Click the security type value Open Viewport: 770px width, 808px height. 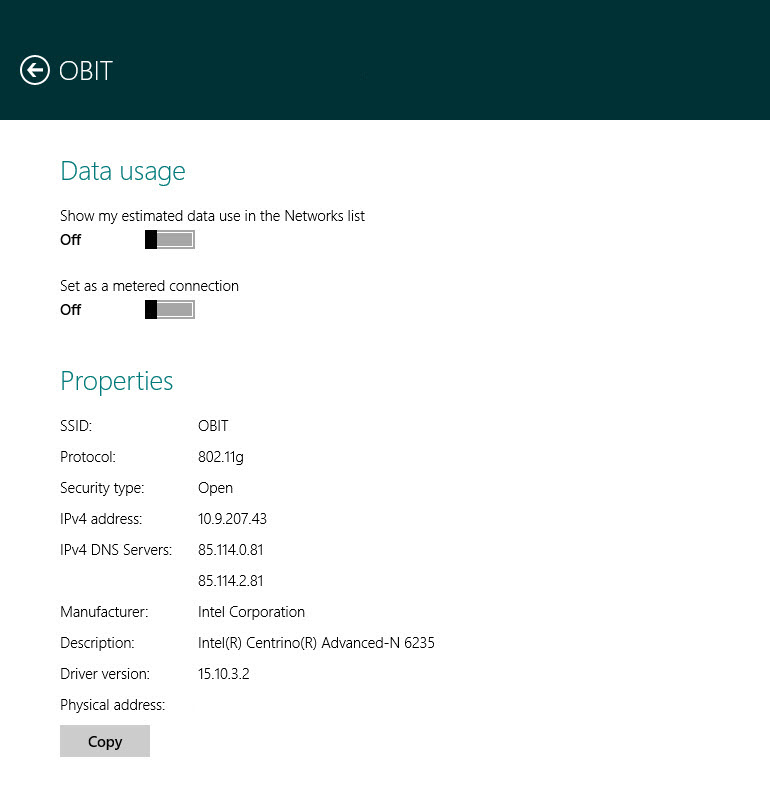pos(215,488)
